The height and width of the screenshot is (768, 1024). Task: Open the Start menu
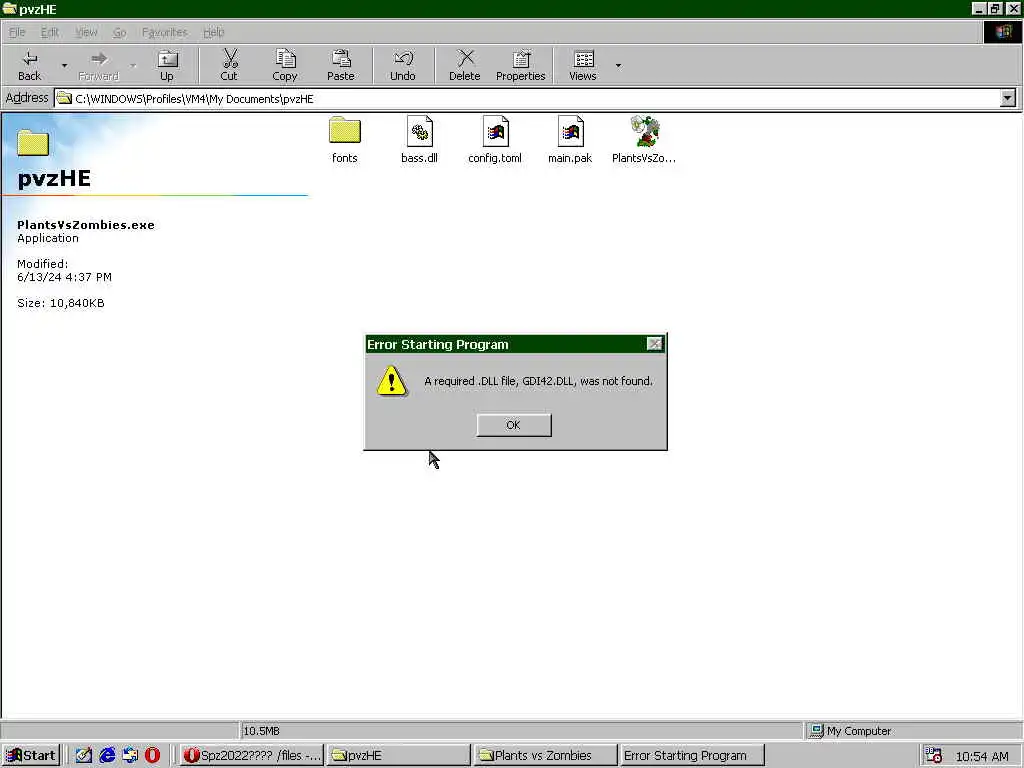[x=31, y=756]
